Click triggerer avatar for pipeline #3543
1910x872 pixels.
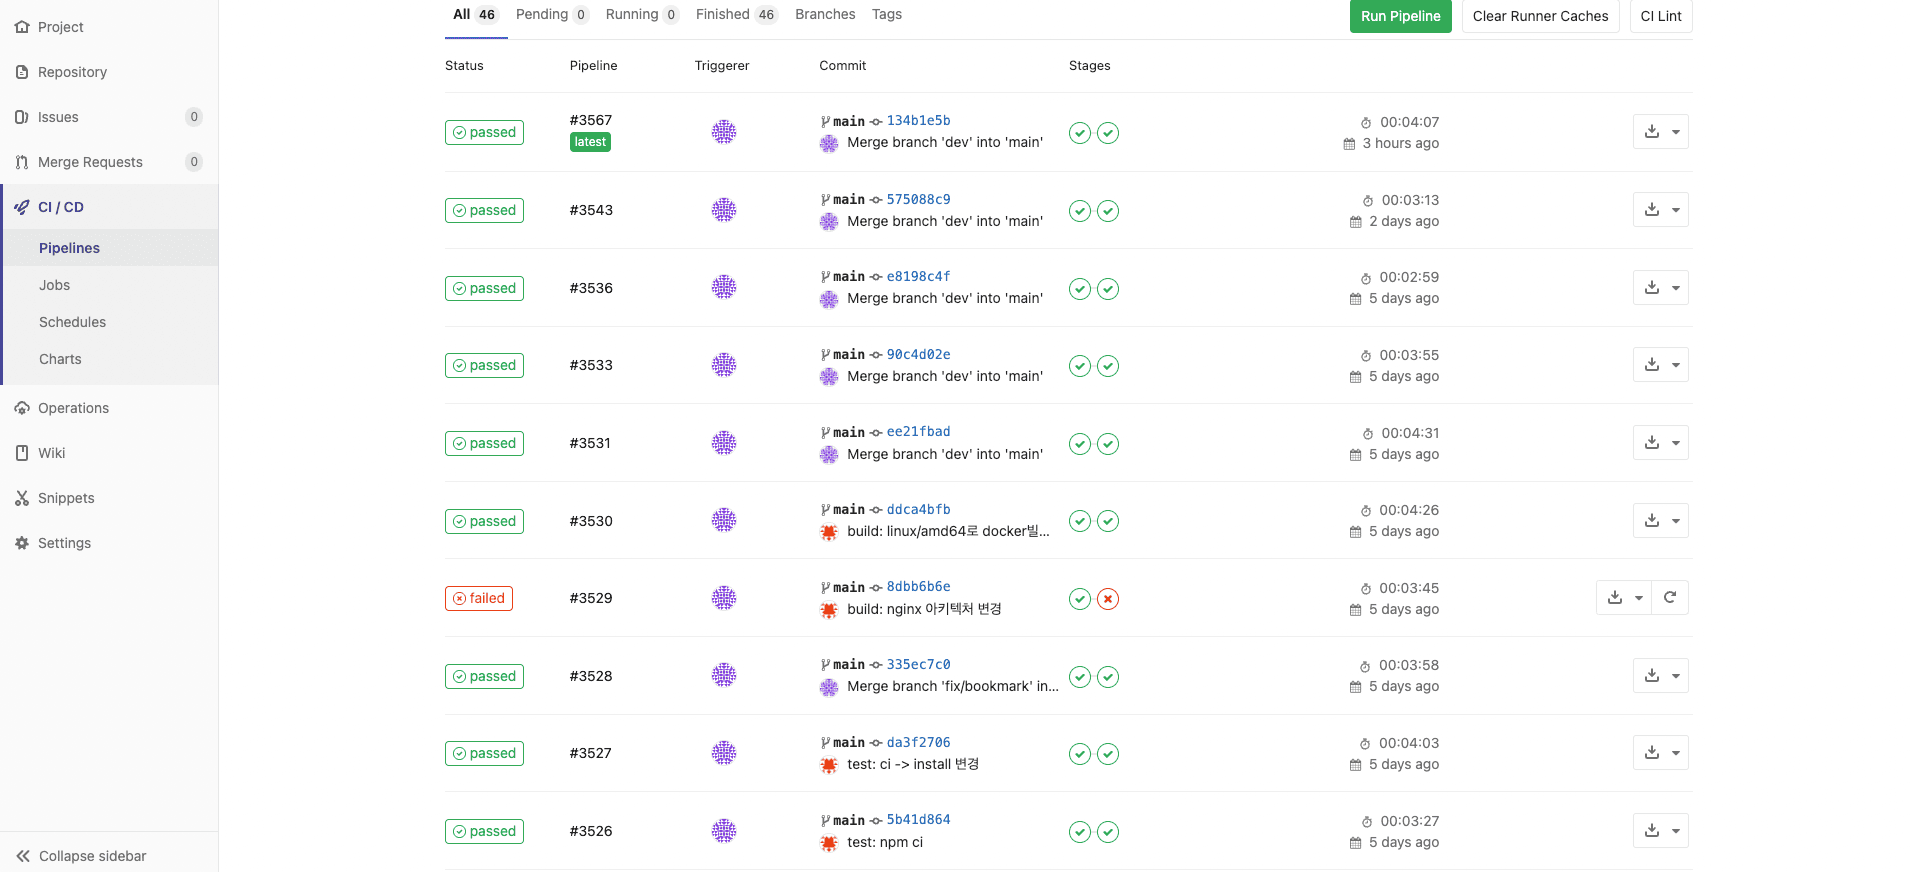[x=723, y=210]
